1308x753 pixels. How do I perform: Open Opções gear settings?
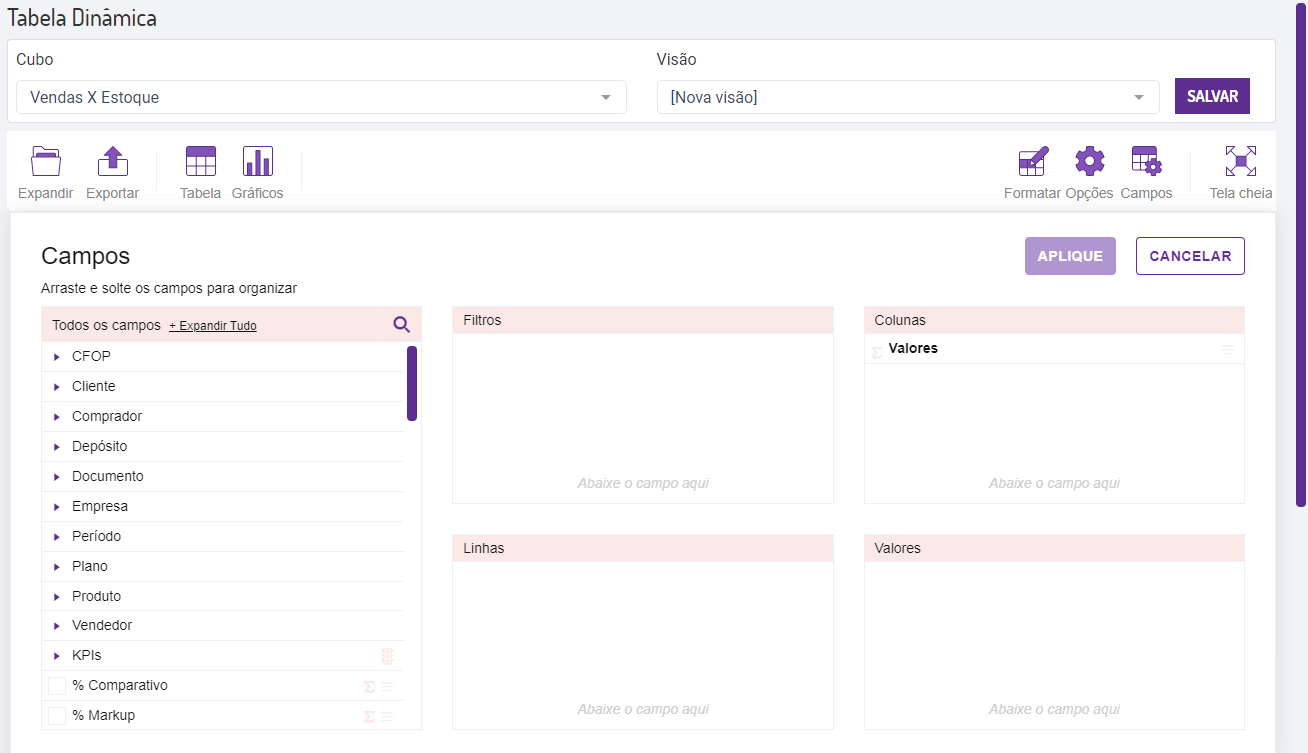(x=1089, y=161)
